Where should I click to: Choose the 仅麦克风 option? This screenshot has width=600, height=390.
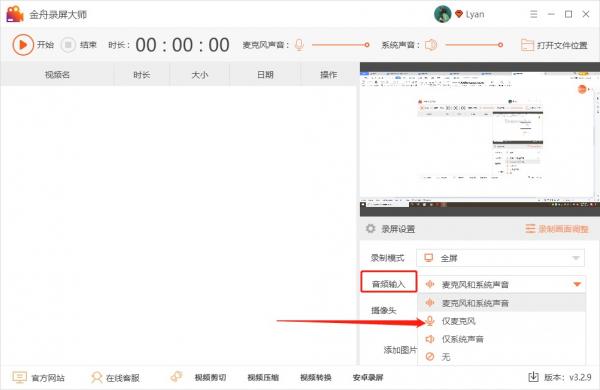(502, 321)
